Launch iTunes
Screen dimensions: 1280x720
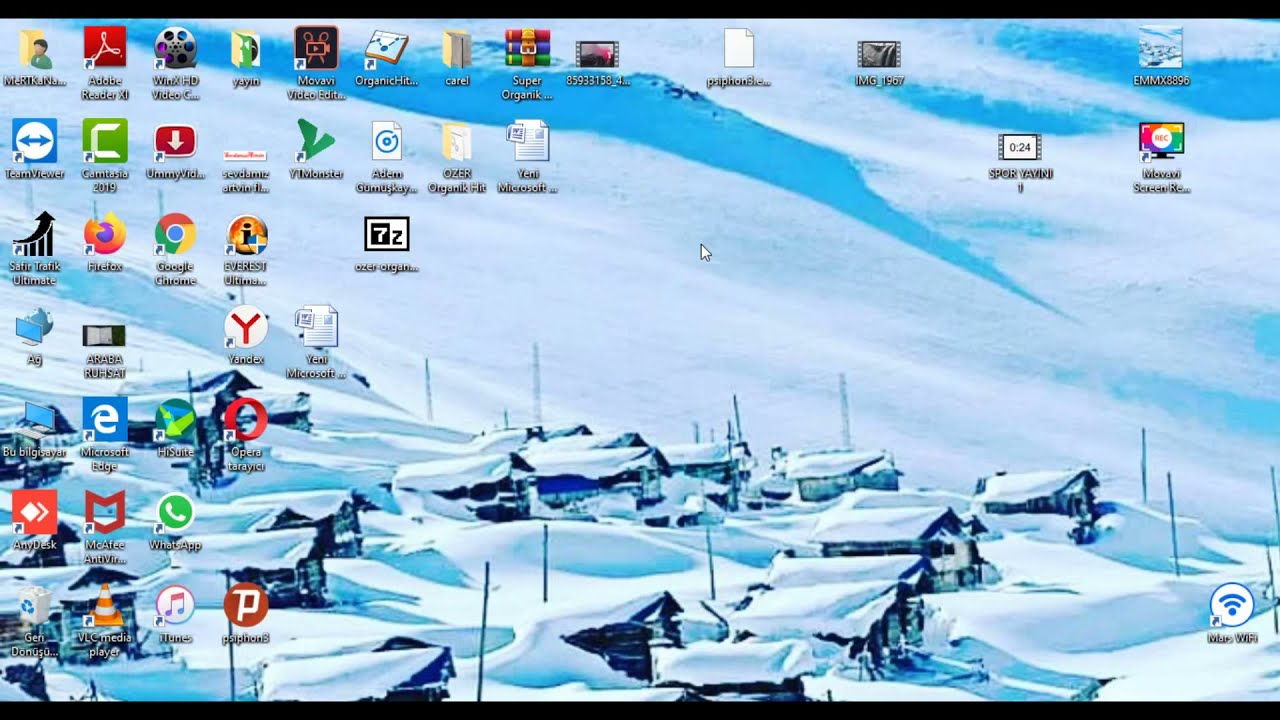point(175,606)
